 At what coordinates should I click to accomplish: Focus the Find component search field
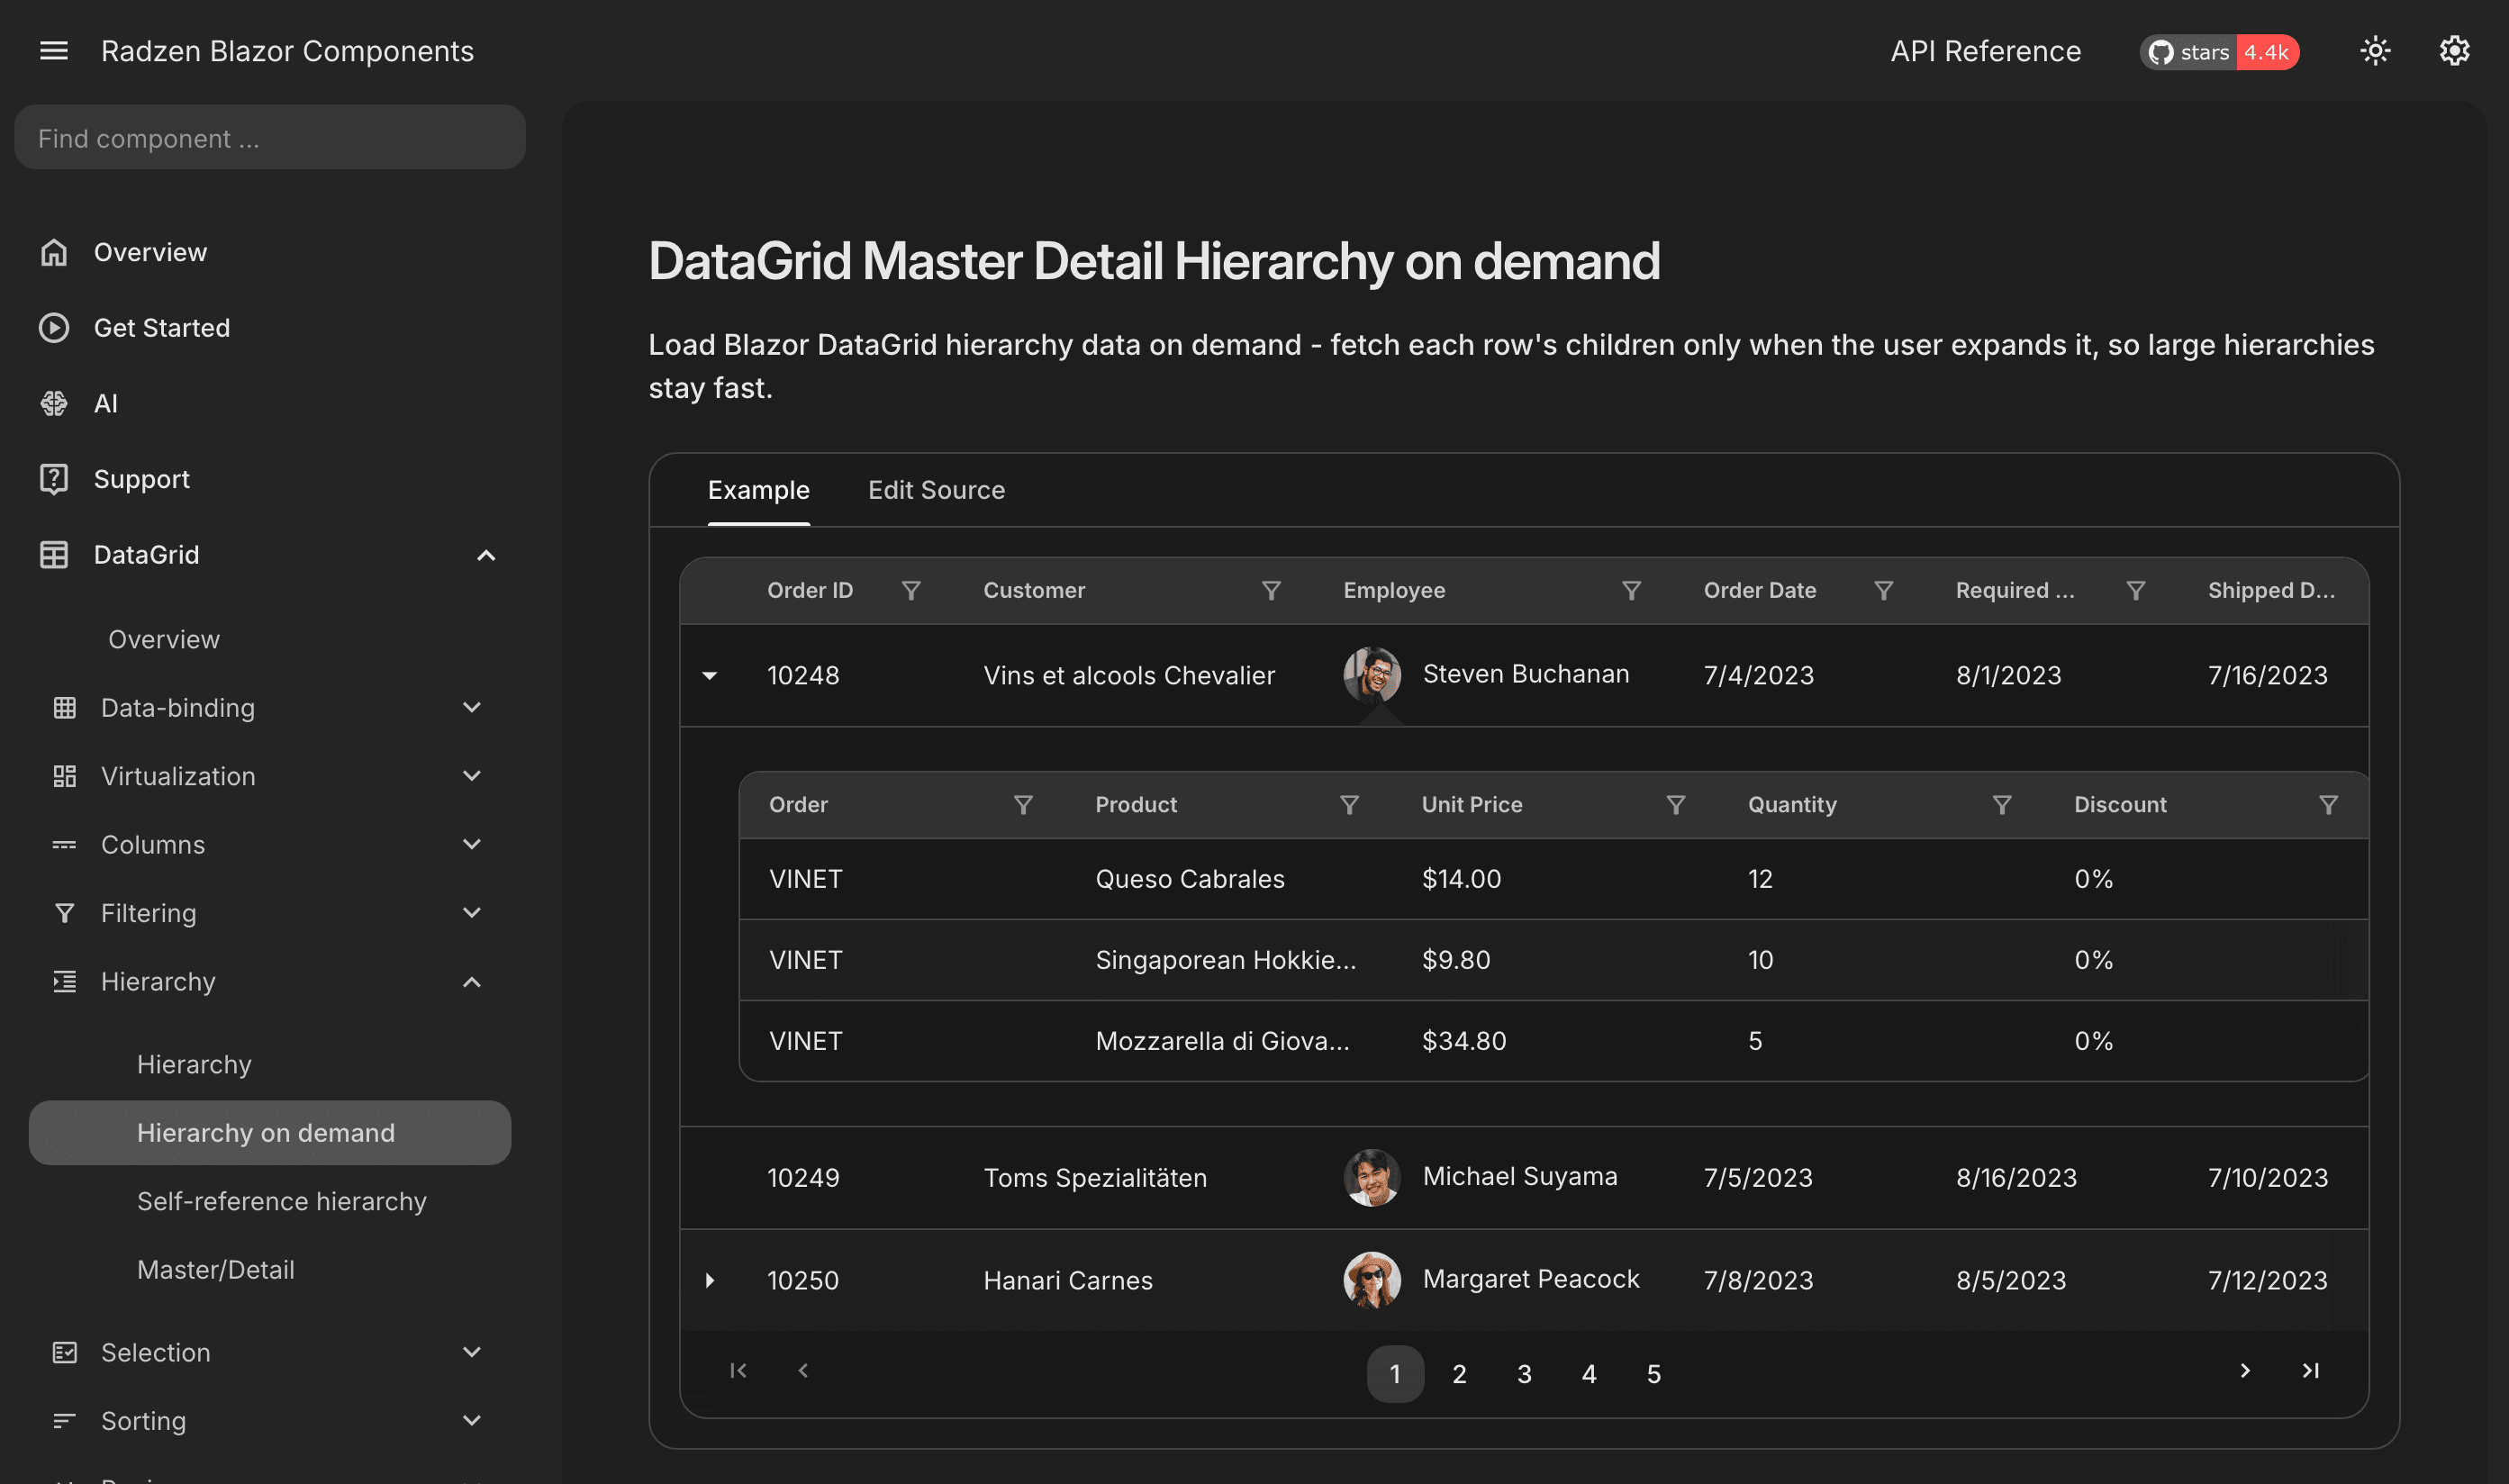tap(270, 138)
